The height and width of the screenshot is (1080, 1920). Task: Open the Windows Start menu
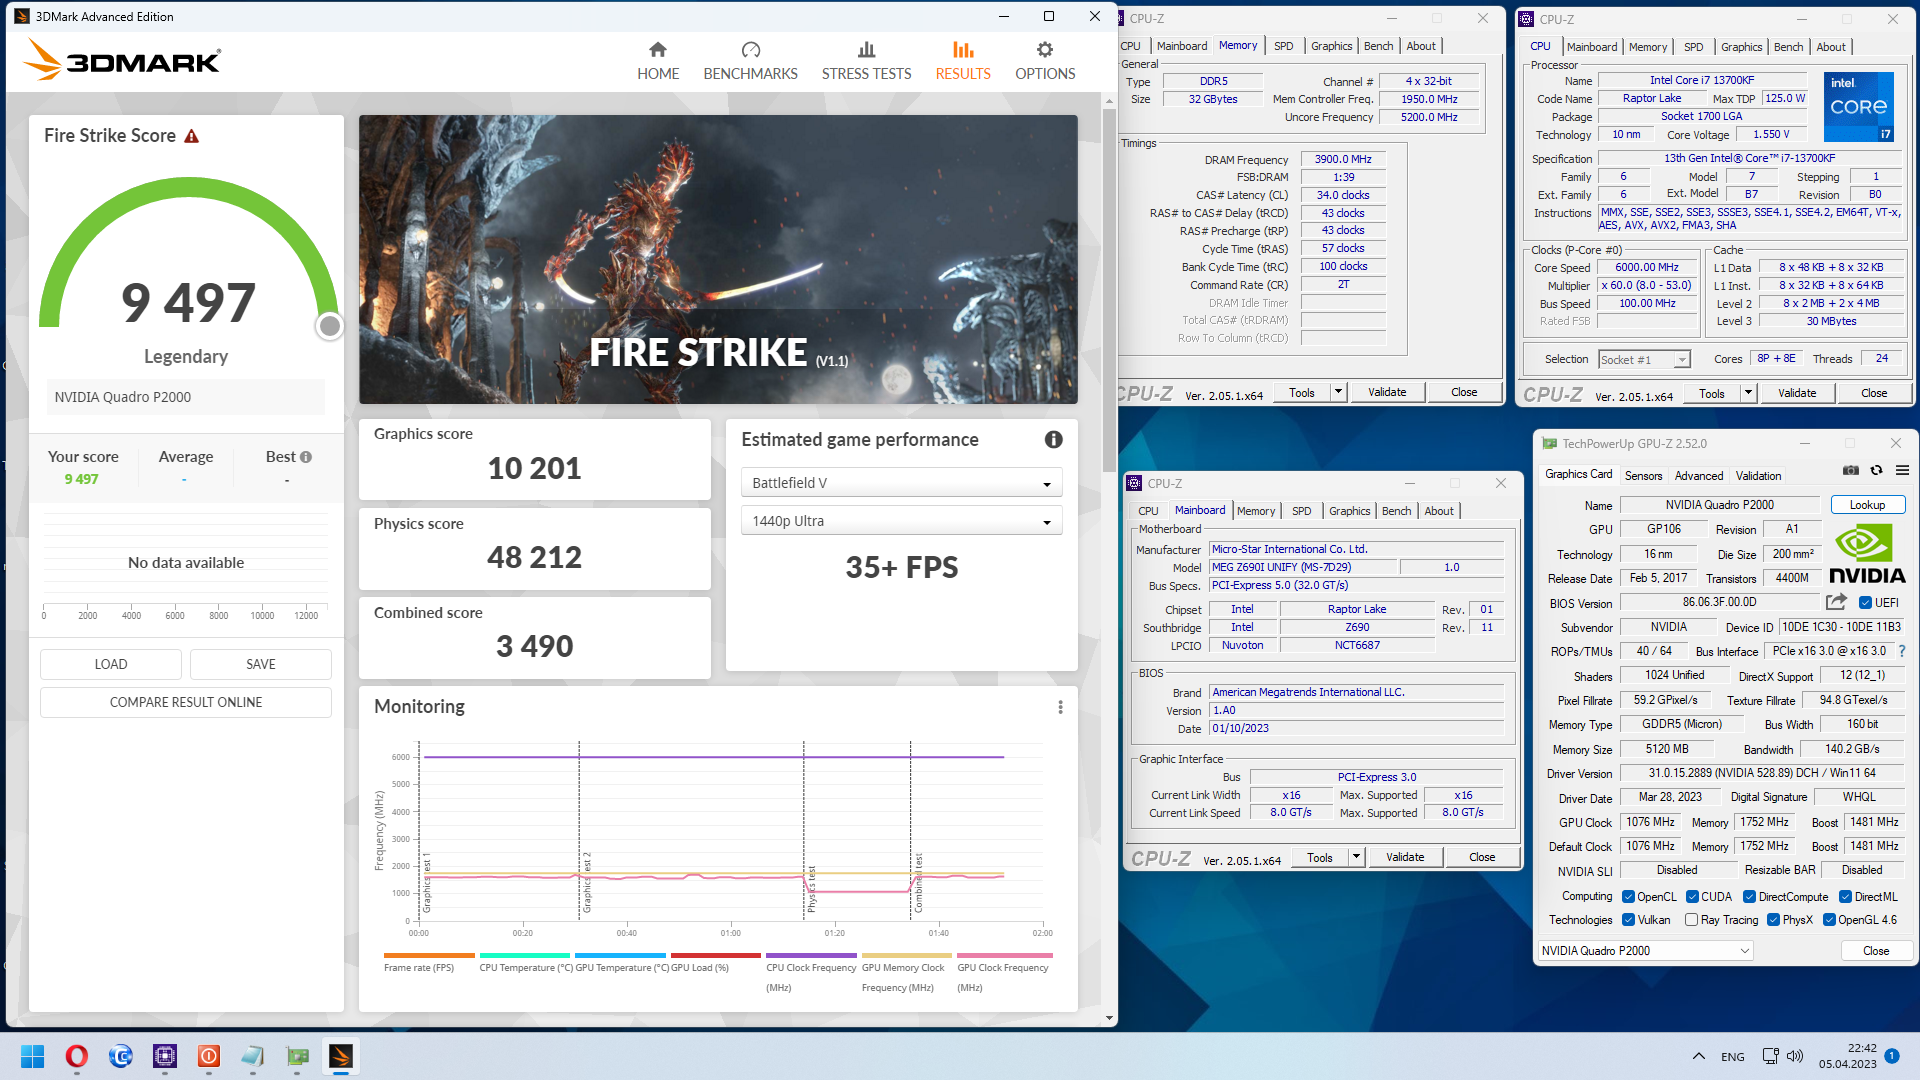pos(32,1056)
